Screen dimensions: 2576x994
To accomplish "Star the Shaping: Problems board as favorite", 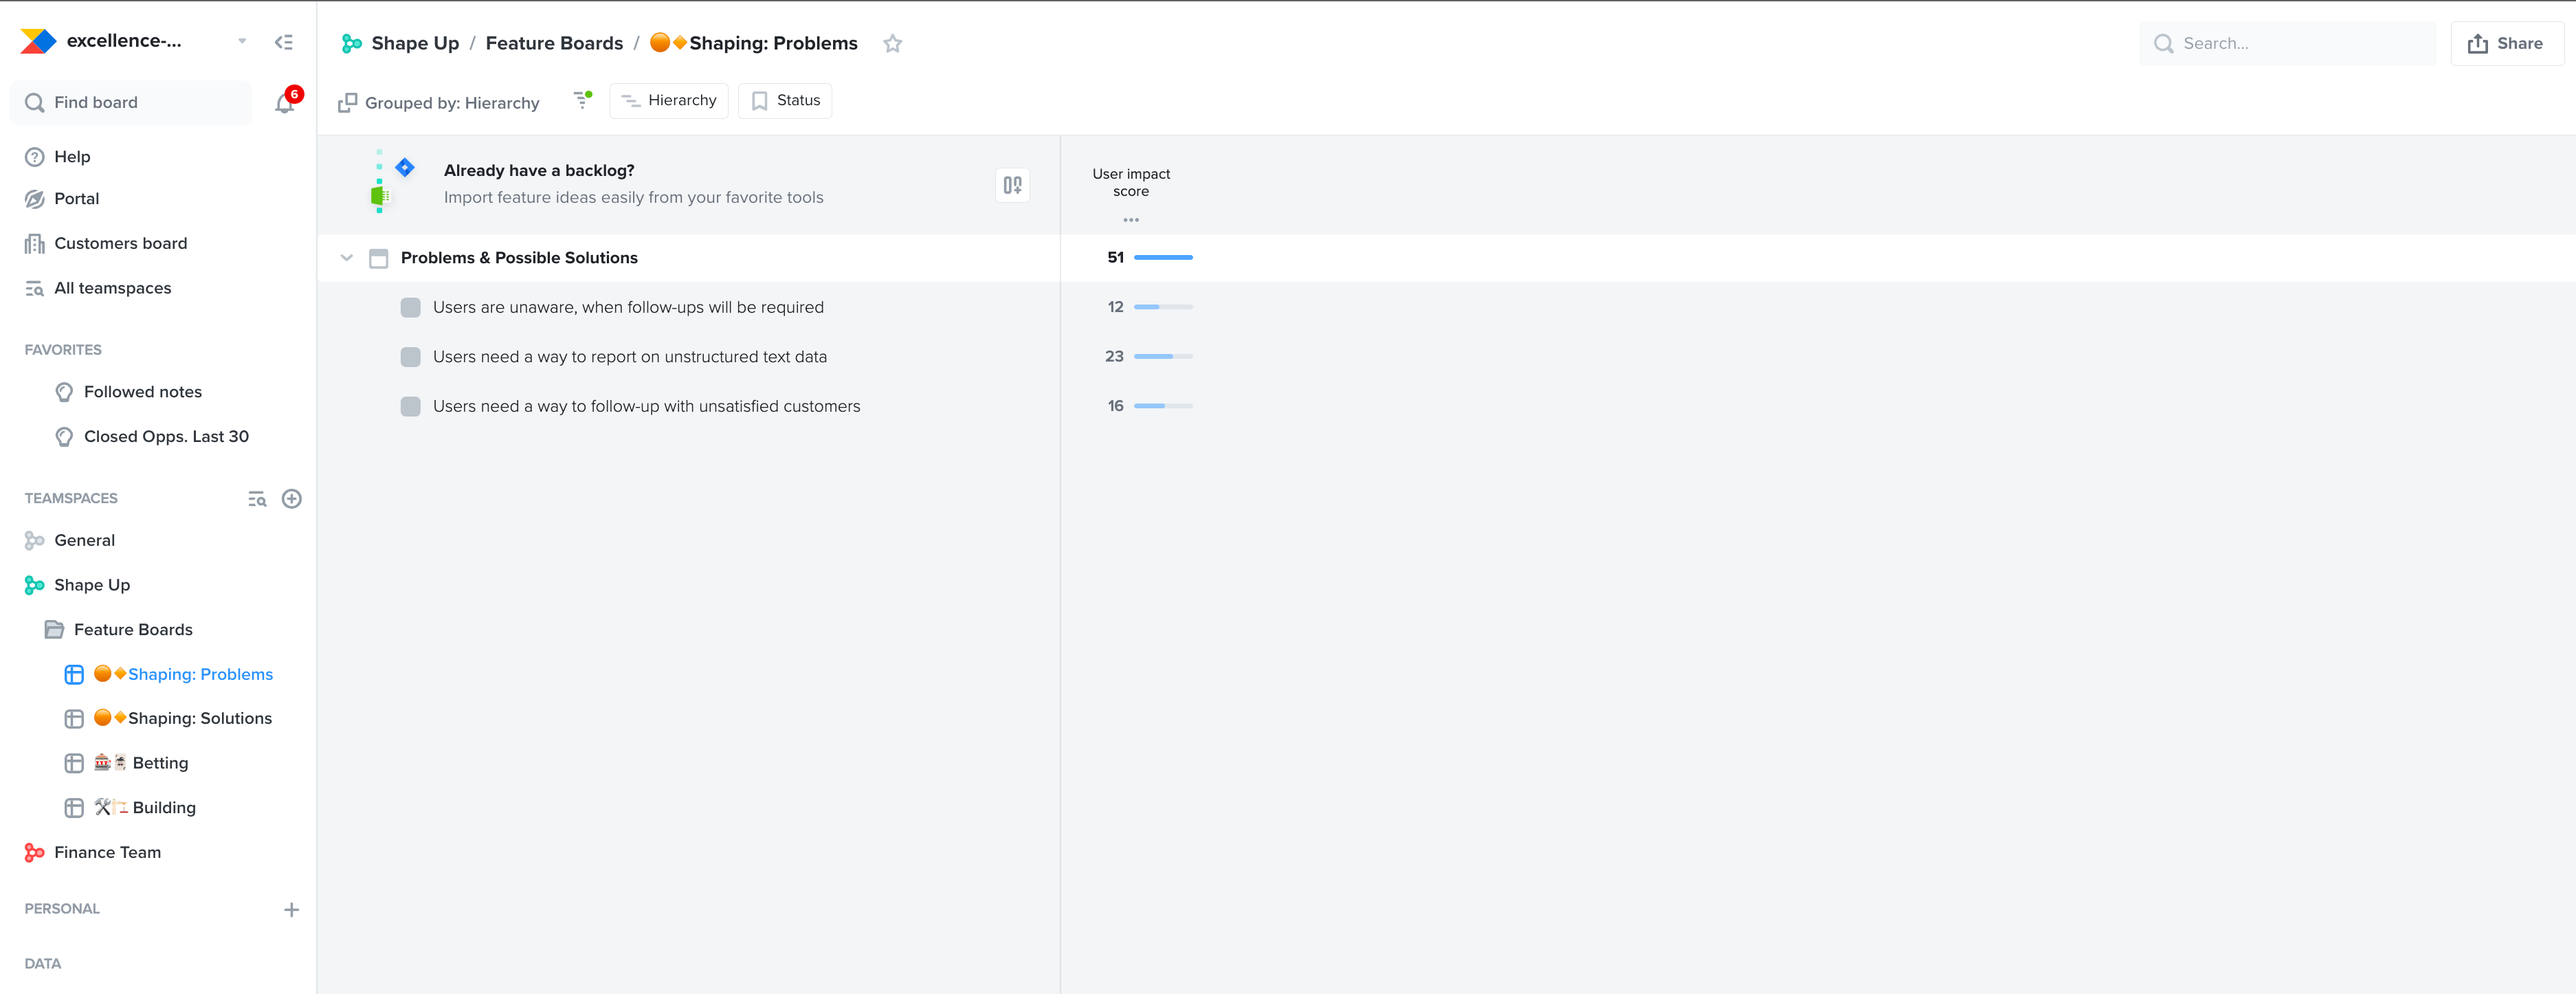I will (x=893, y=43).
